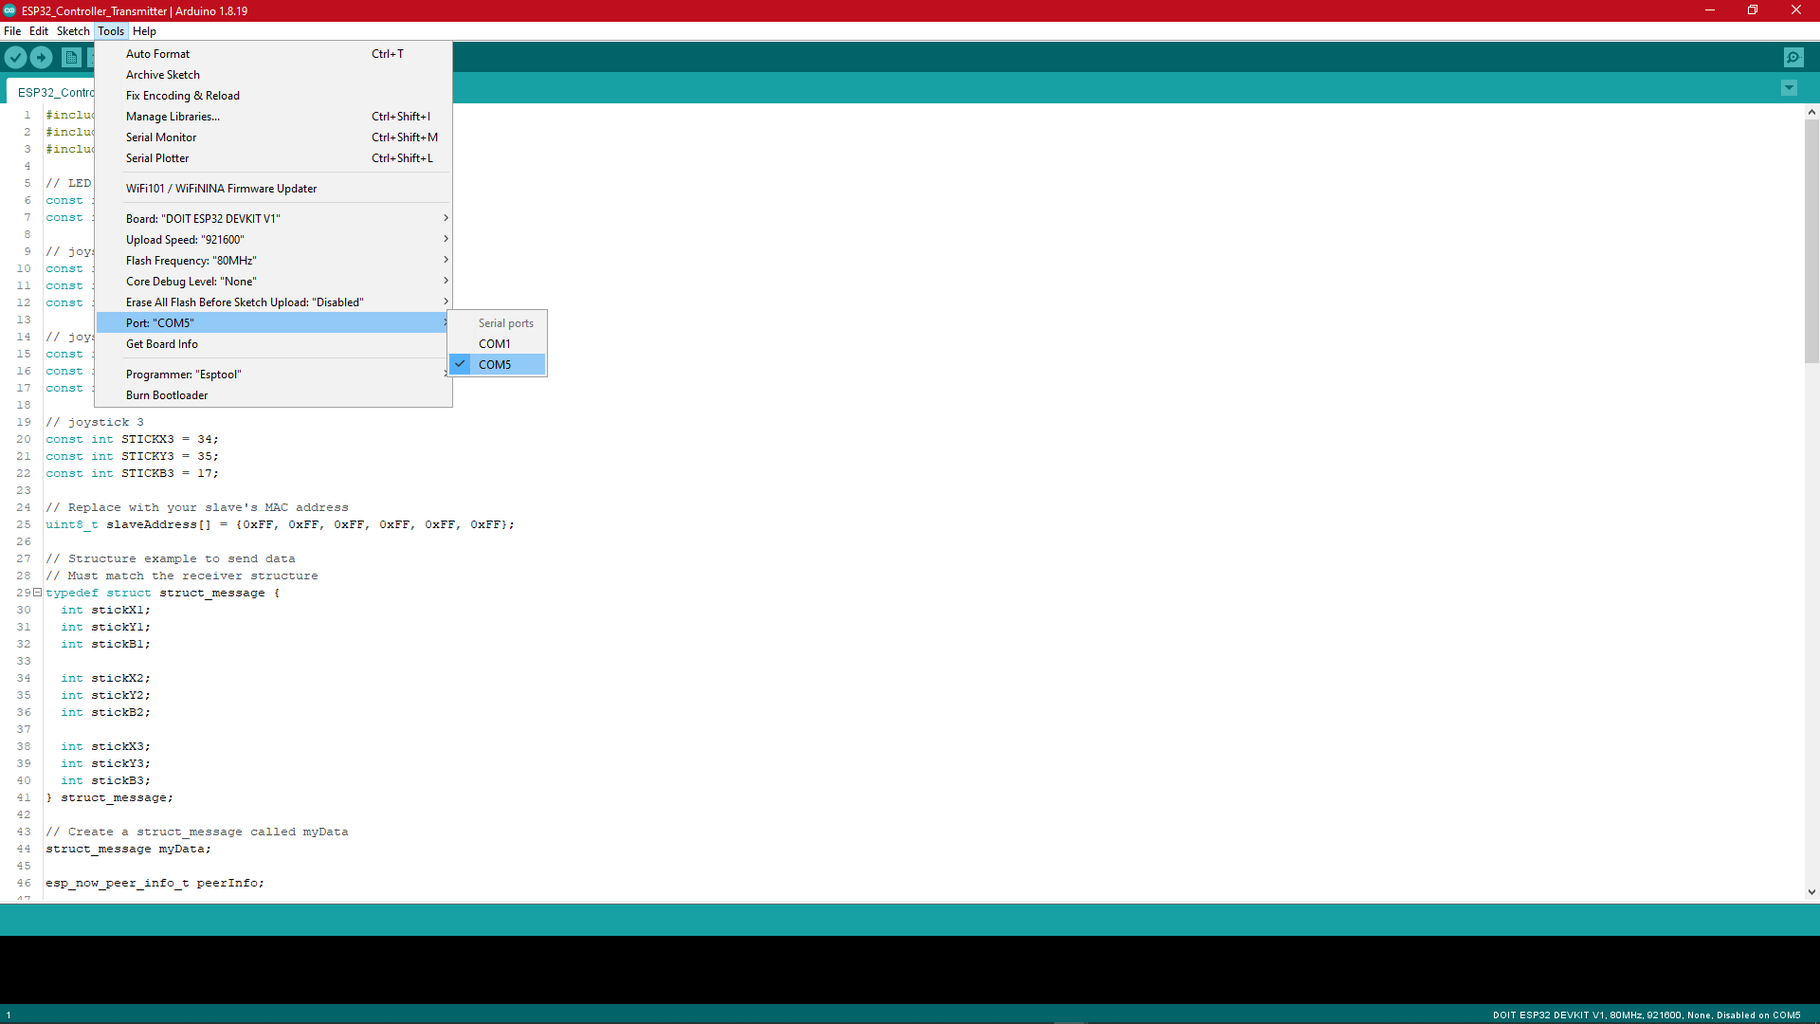Viewport: 1820px width, 1024px height.
Task: Expand Board: DOIT ESP32 DEVKIT V1 submenu
Action: pyautogui.click(x=274, y=219)
